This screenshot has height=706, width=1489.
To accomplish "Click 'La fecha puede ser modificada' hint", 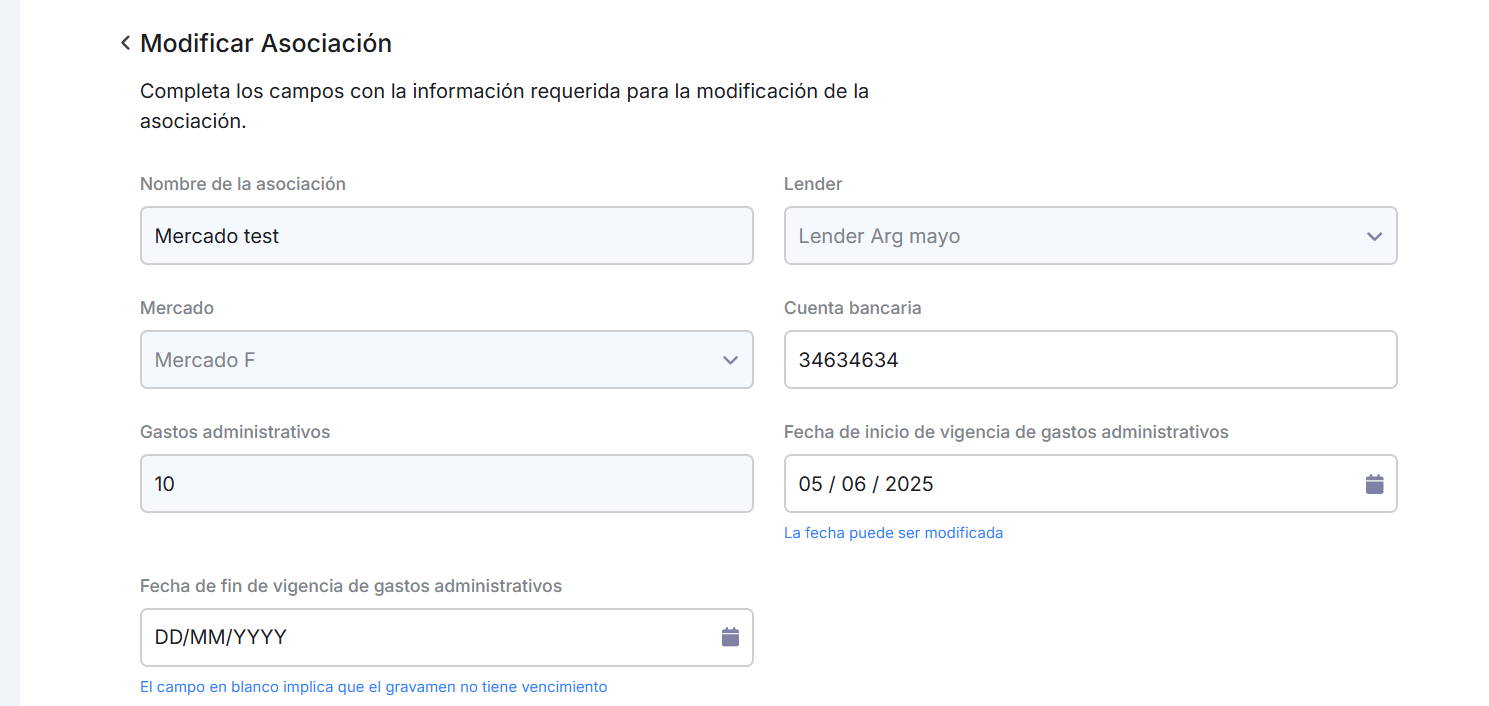I will [x=893, y=533].
